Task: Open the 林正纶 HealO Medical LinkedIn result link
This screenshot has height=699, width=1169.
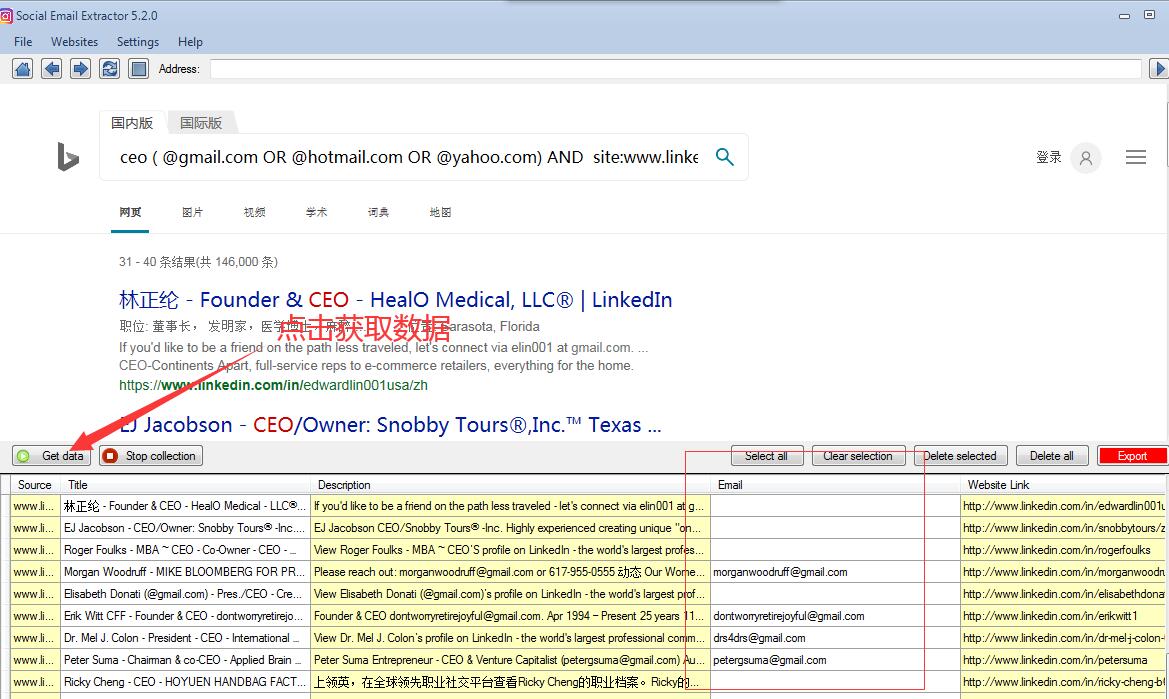Action: click(x=395, y=300)
